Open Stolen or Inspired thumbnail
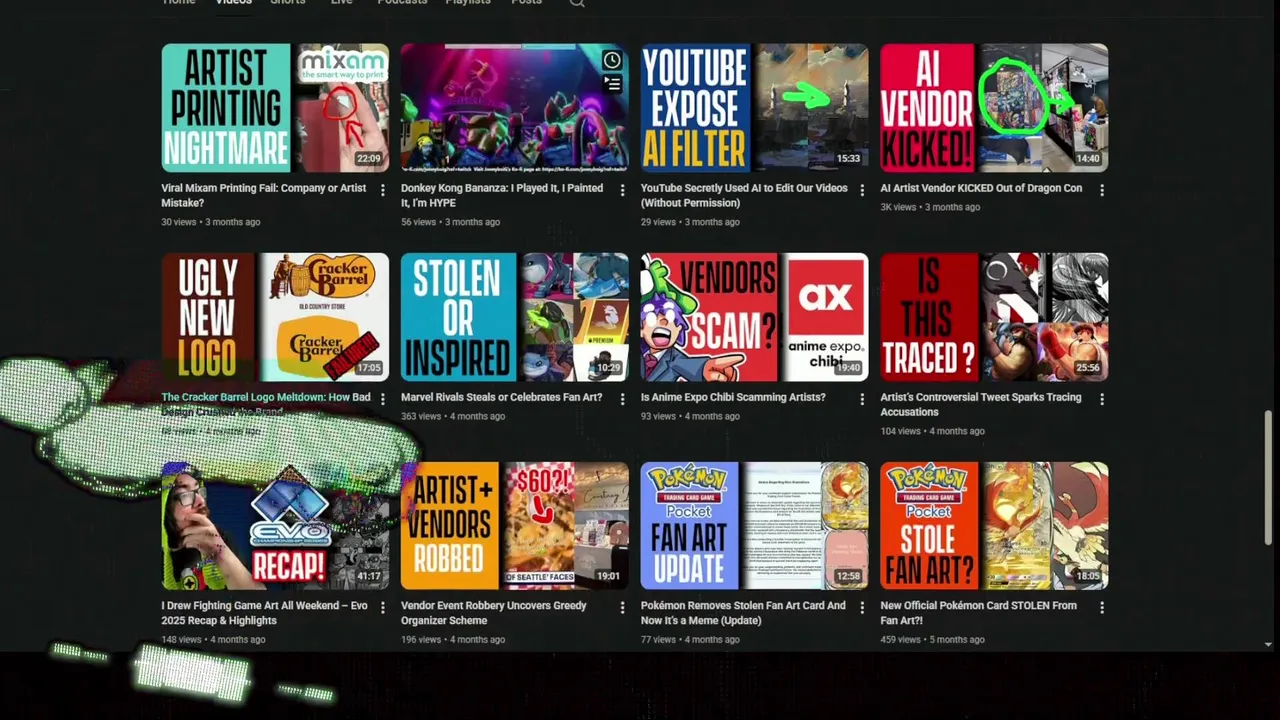The height and width of the screenshot is (720, 1280). pos(515,317)
